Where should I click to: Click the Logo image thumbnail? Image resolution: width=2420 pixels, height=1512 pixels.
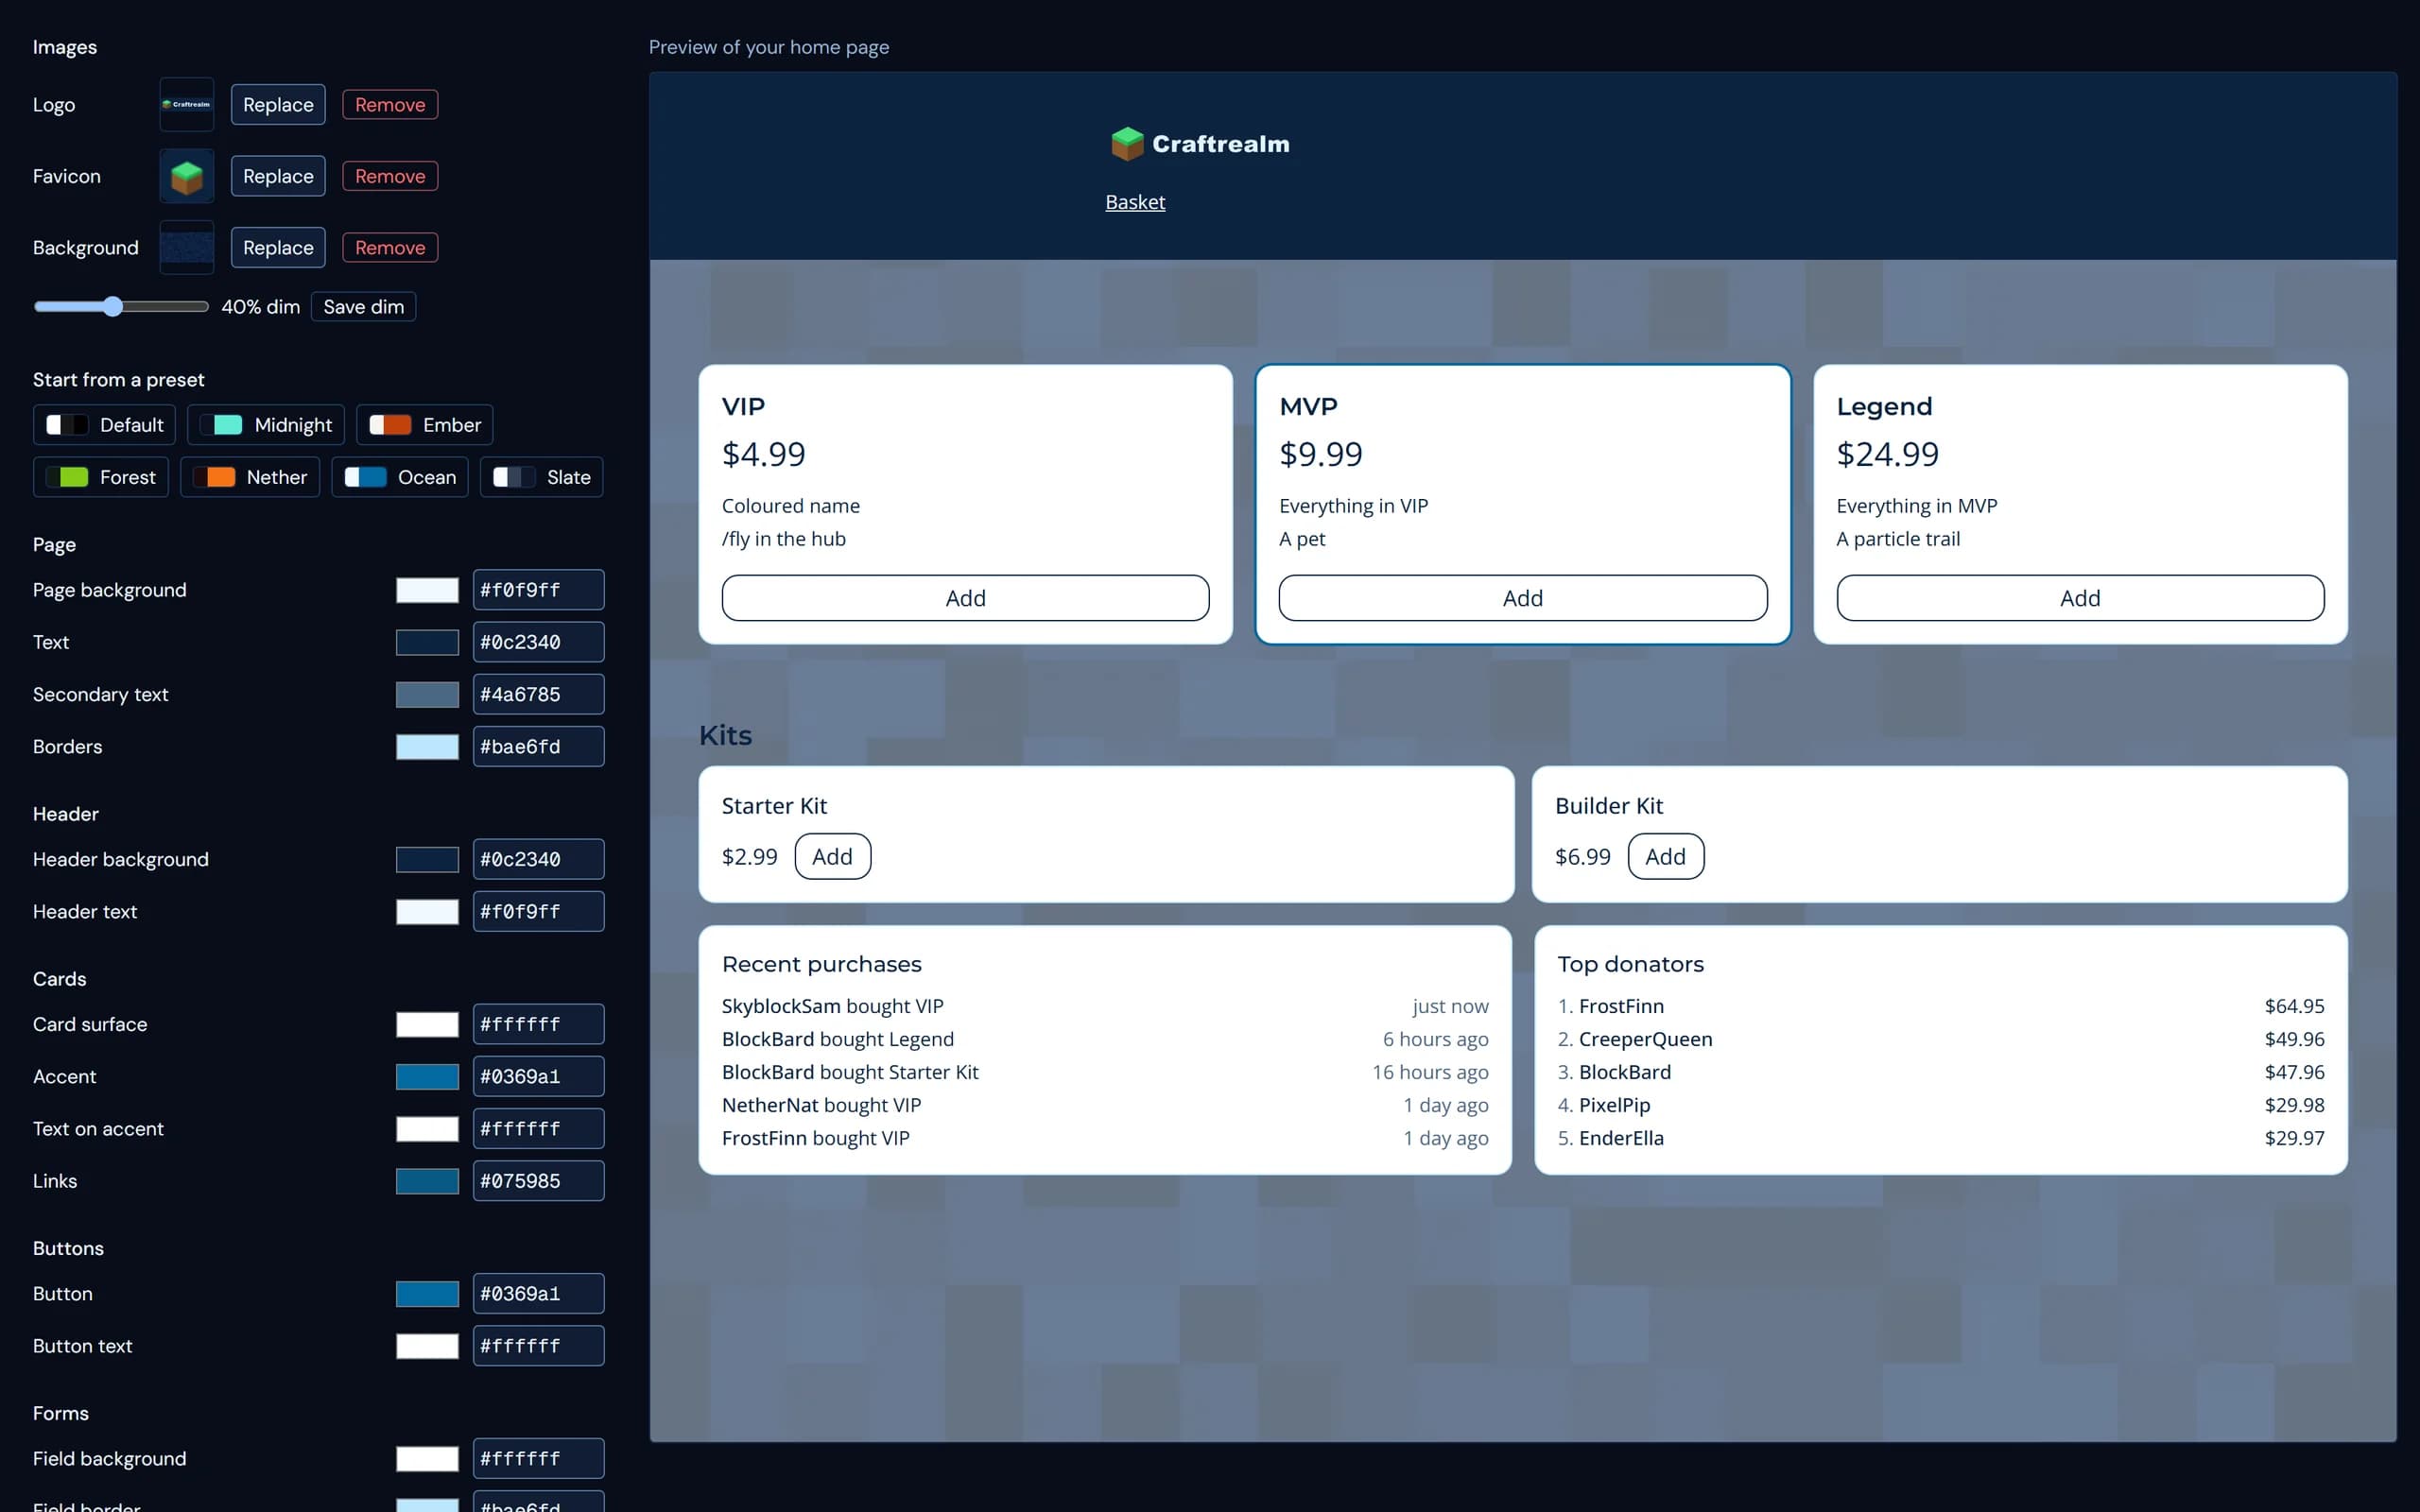click(x=187, y=104)
